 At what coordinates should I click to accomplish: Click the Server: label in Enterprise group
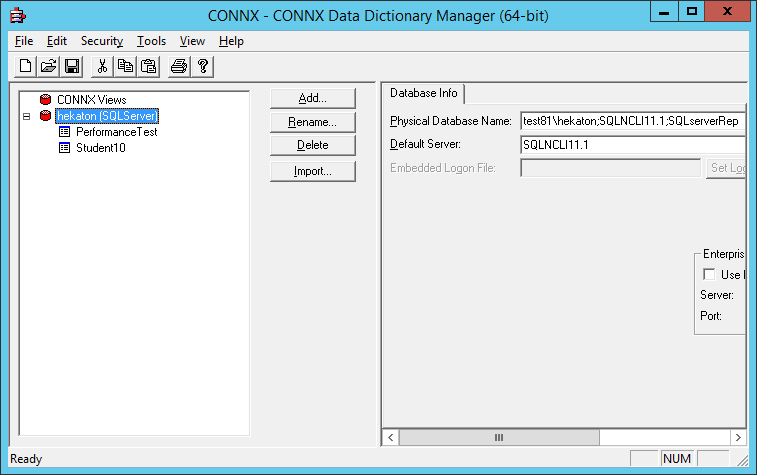pyautogui.click(x=717, y=295)
